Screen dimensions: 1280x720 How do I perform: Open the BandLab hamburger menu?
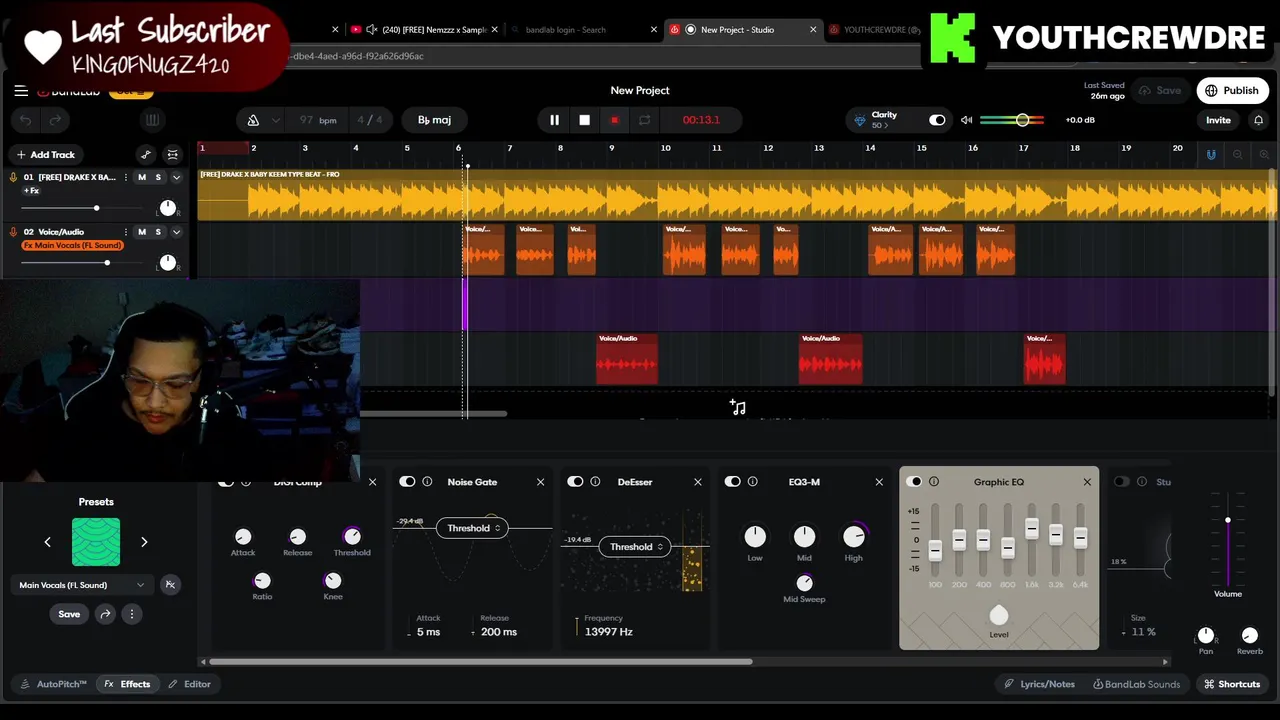21,91
